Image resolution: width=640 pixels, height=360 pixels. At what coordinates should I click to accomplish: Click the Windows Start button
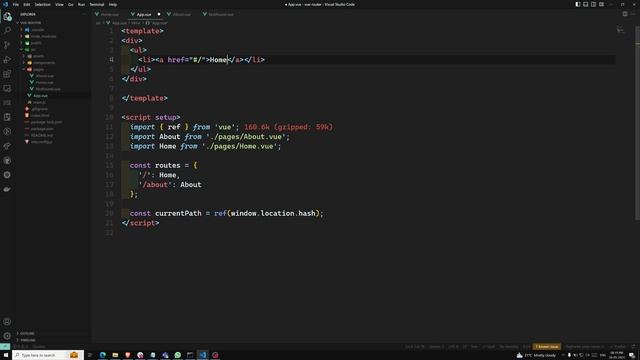6,355
